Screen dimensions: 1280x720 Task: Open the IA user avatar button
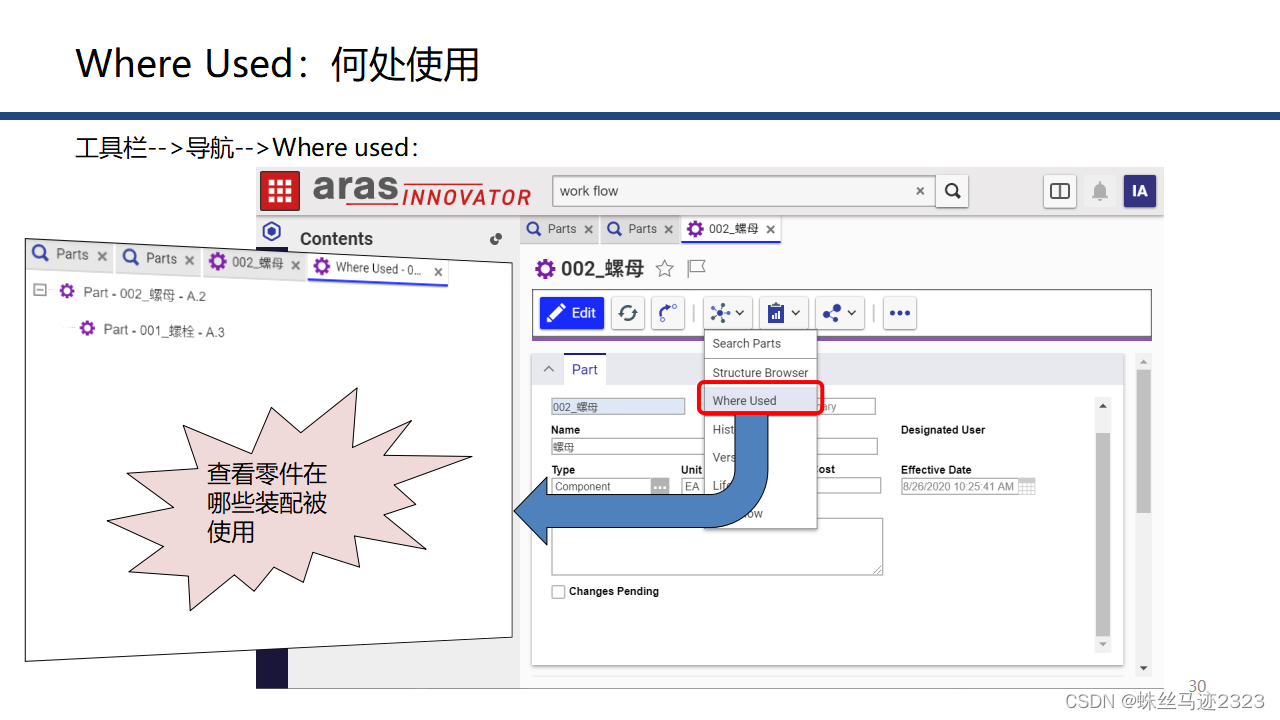click(x=1140, y=191)
